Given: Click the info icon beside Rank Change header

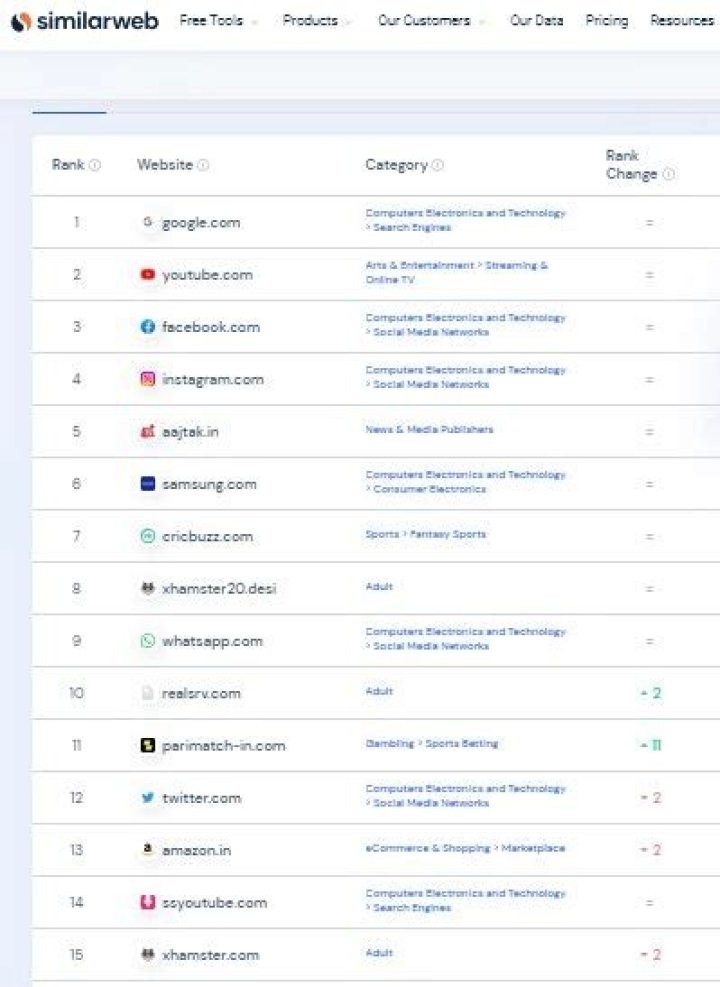Looking at the screenshot, I should pos(669,174).
